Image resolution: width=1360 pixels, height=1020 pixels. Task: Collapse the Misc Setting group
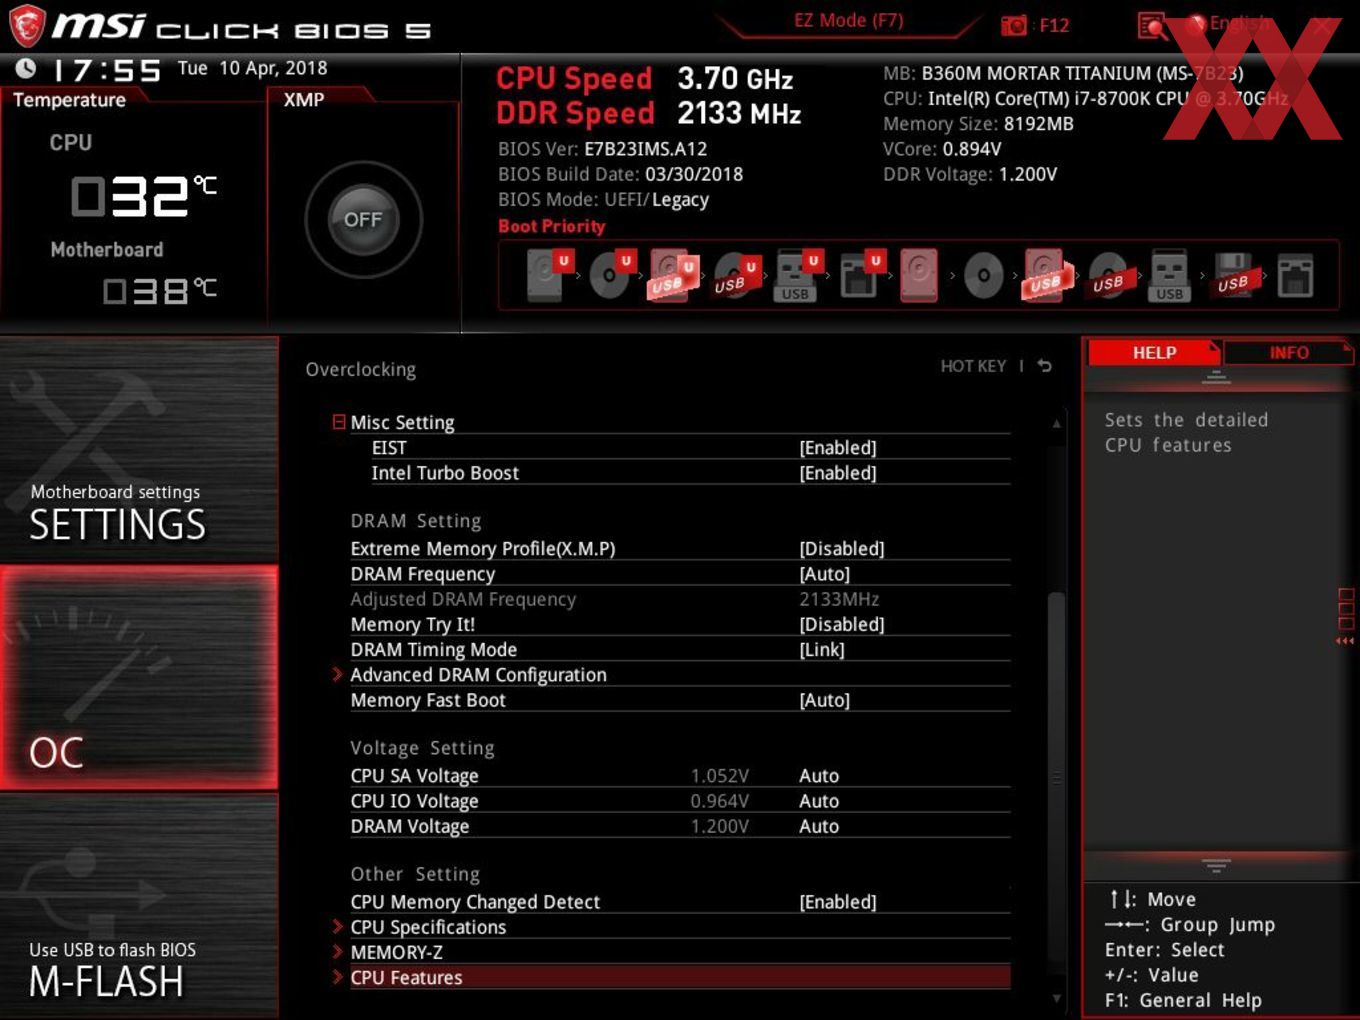(402, 422)
